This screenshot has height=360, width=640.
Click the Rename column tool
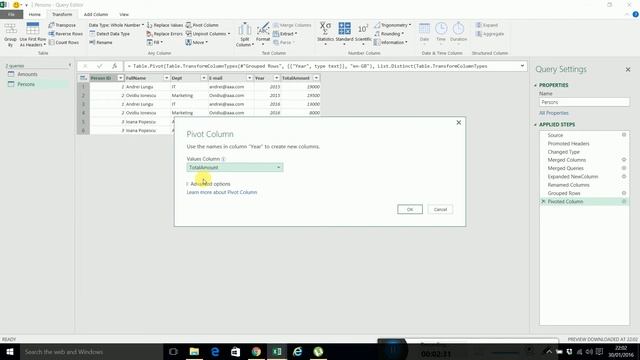pos(101,42)
